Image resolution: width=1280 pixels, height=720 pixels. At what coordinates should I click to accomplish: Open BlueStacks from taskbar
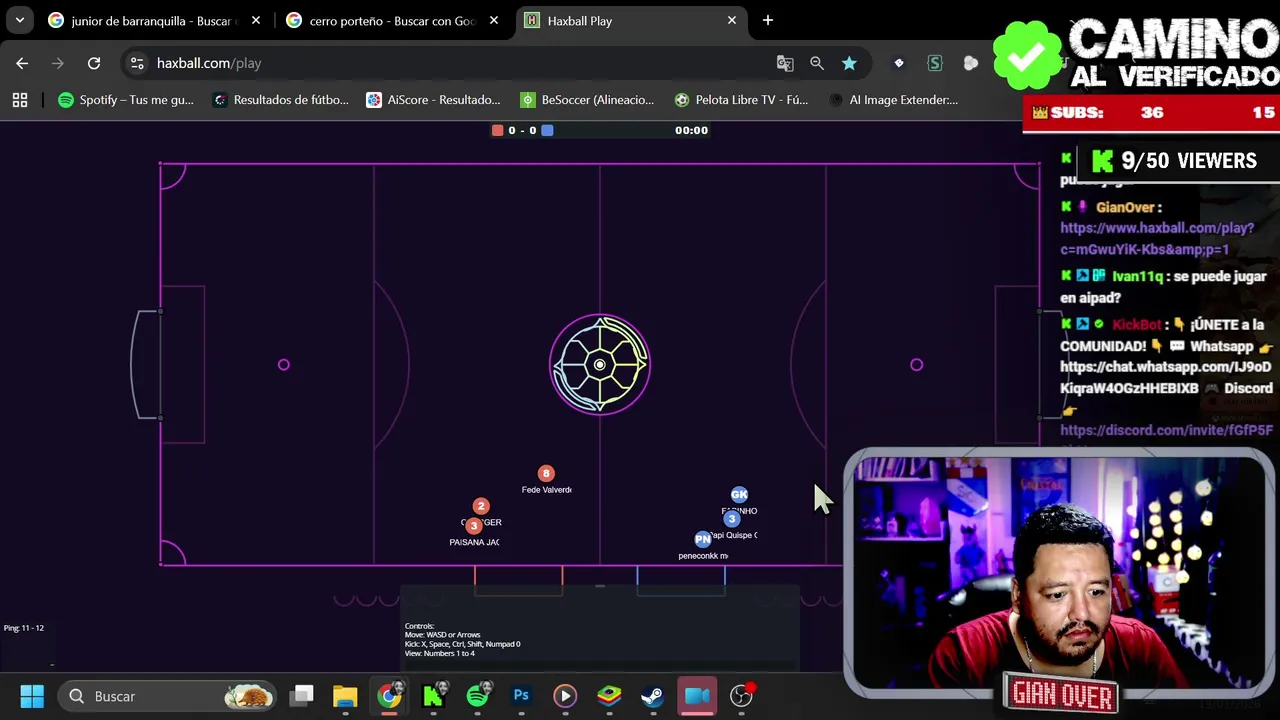pyautogui.click(x=609, y=696)
